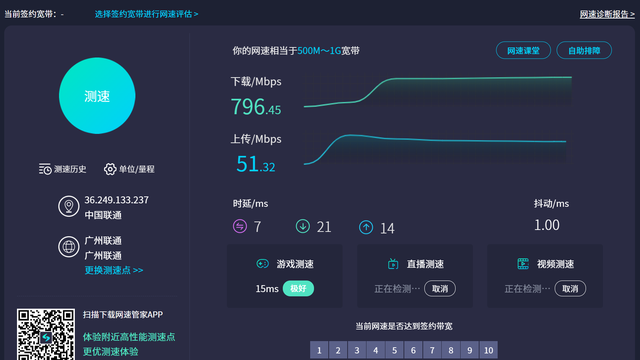Screen dimensions: 640x360
Task: Rate the network speed as 8
Action: click(x=451, y=350)
